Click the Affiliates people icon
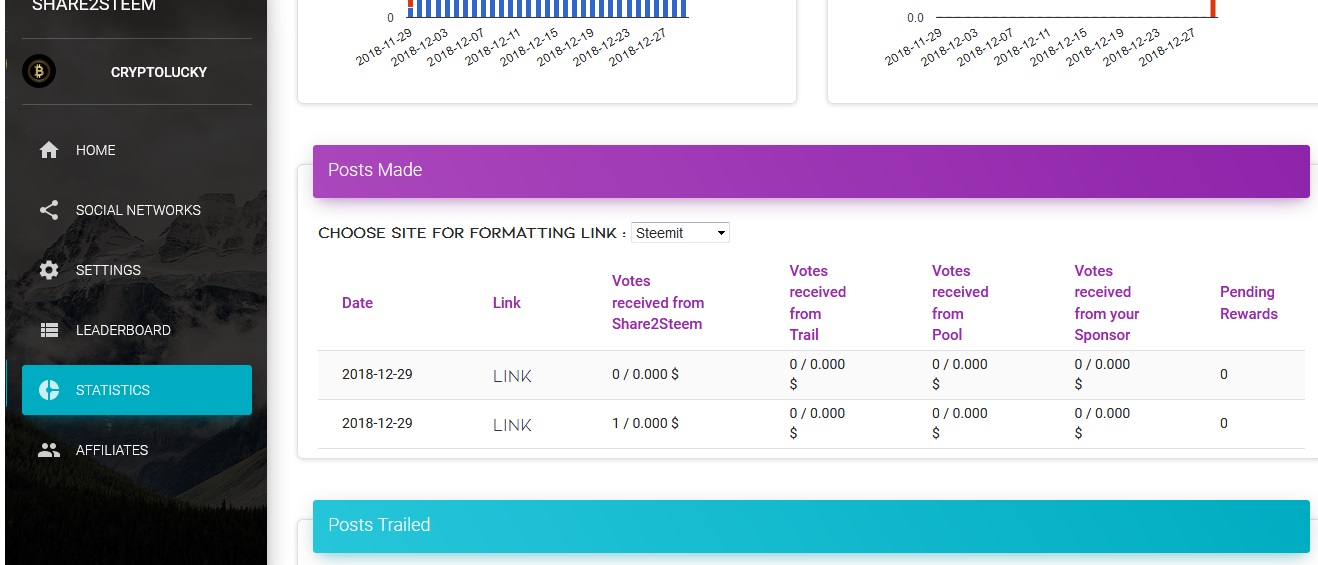The width and height of the screenshot is (1318, 565). point(49,450)
